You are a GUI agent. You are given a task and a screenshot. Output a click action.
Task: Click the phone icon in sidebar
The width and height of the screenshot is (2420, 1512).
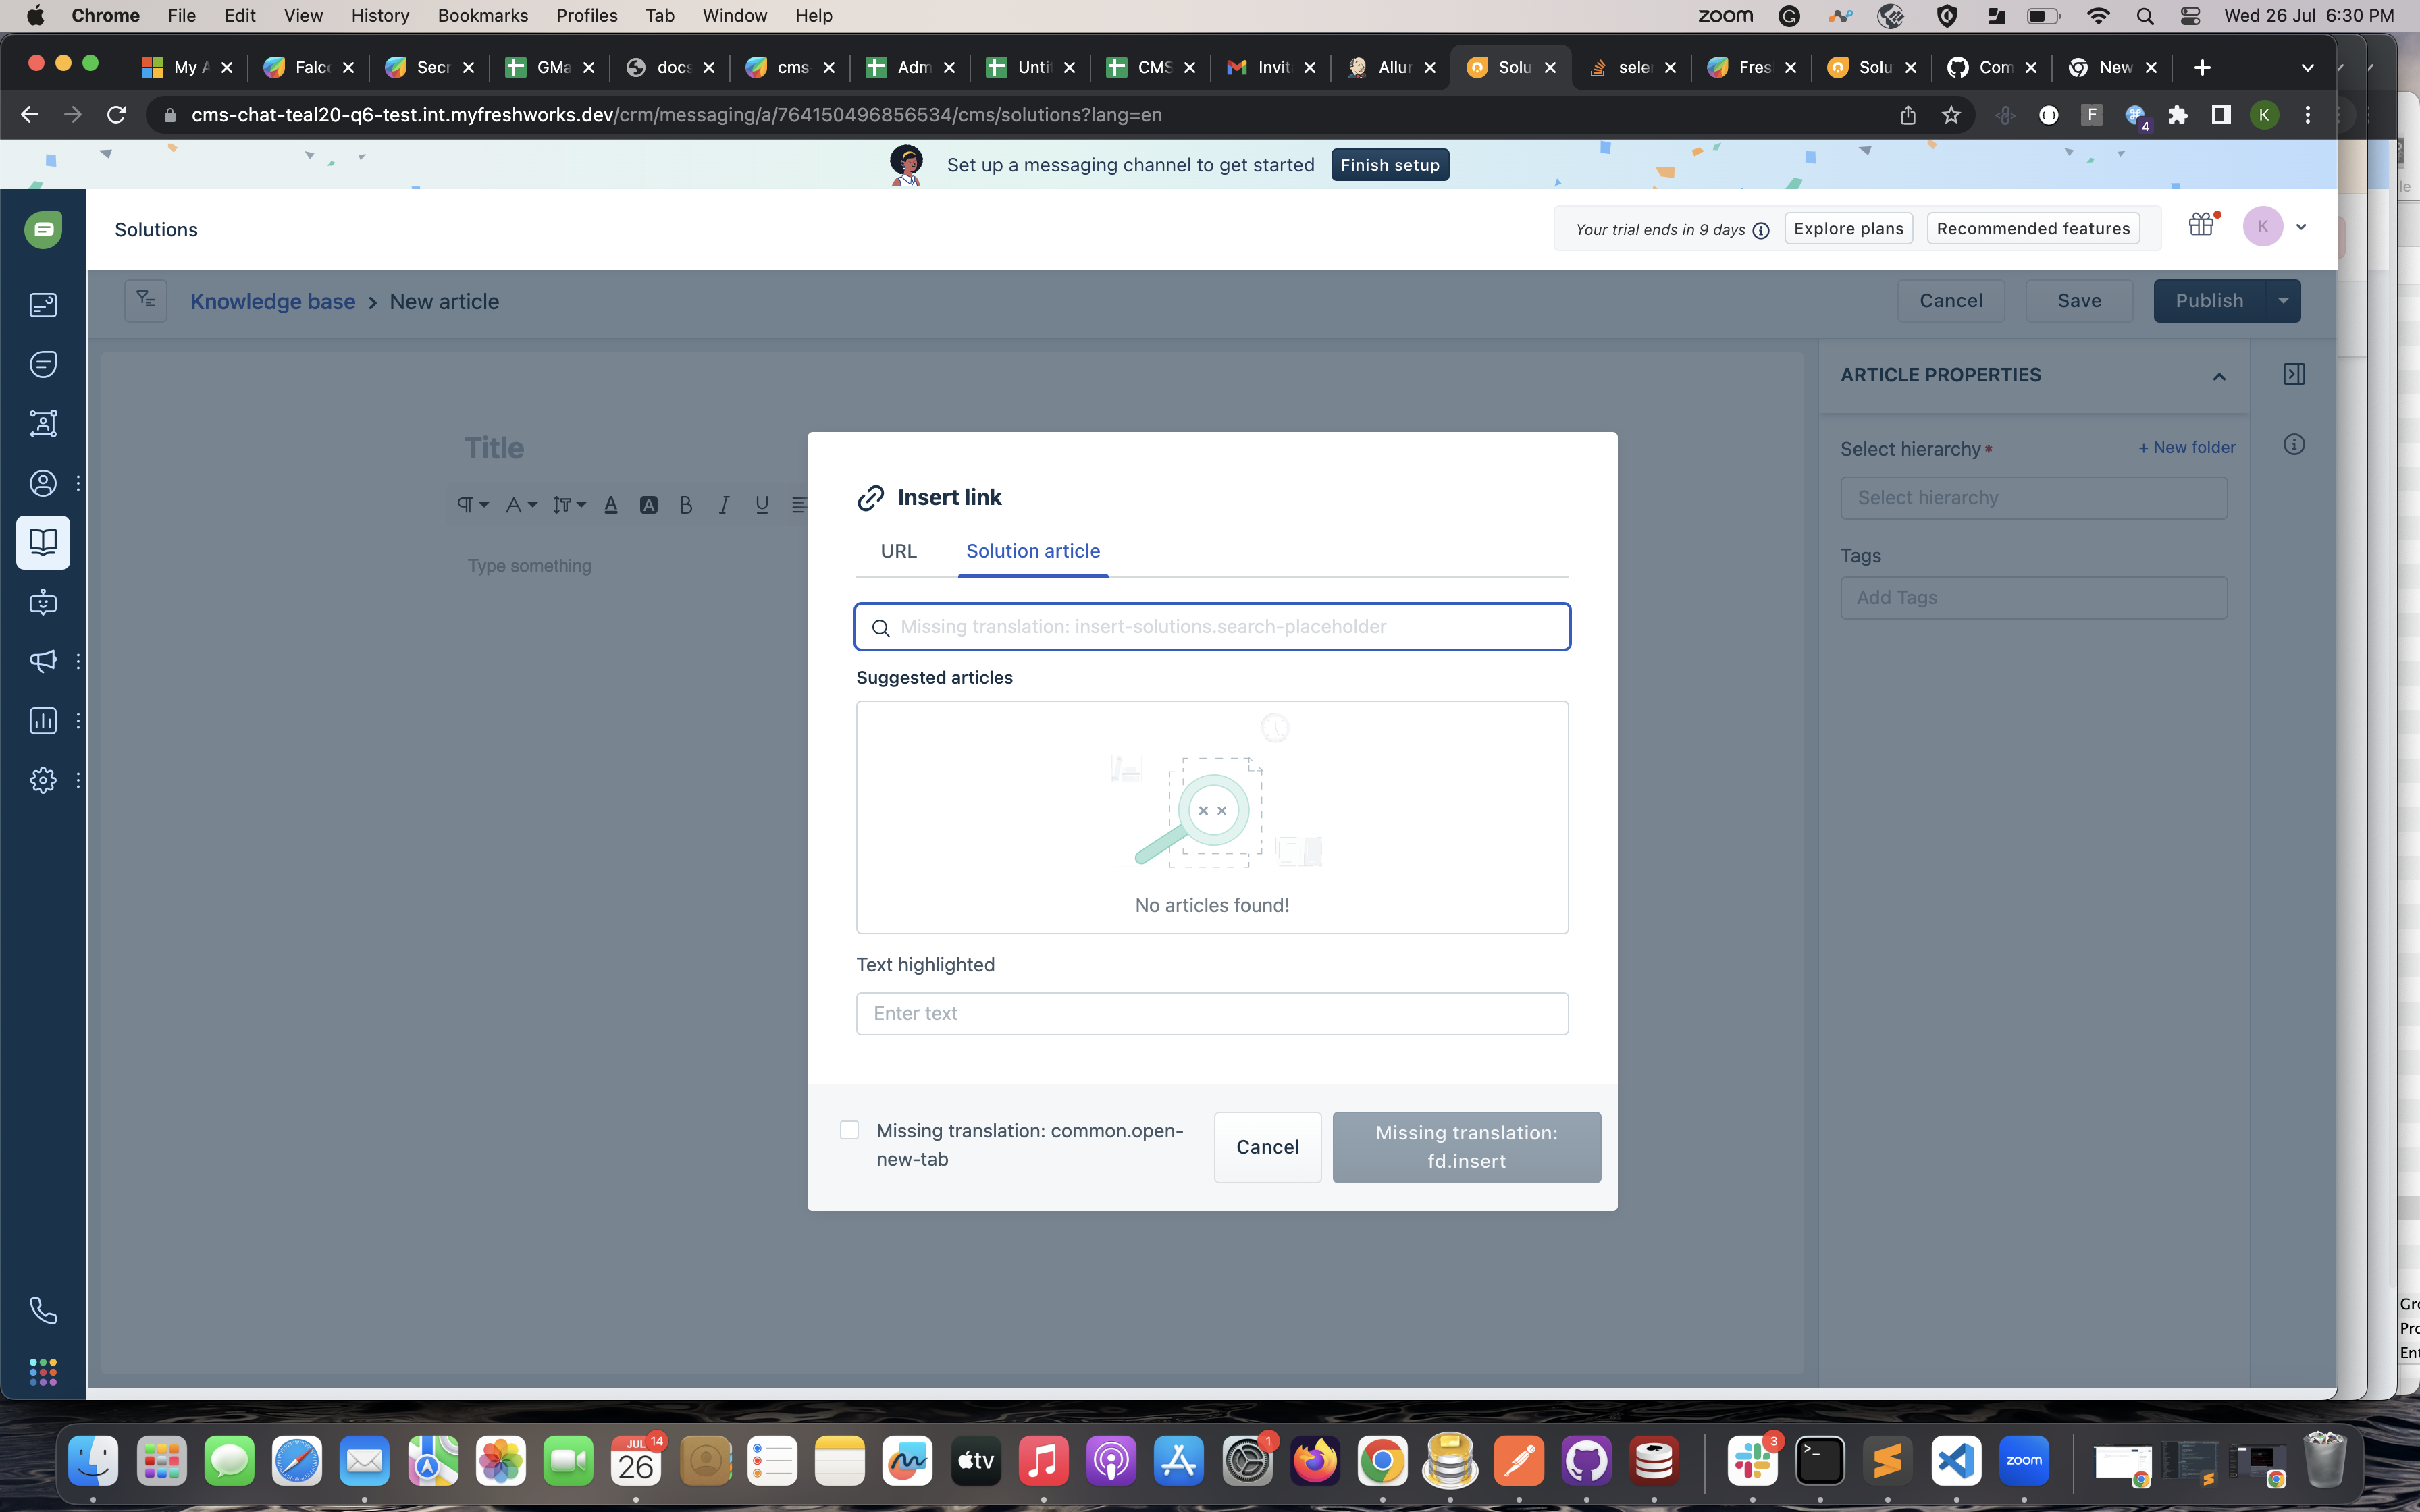tap(43, 1310)
